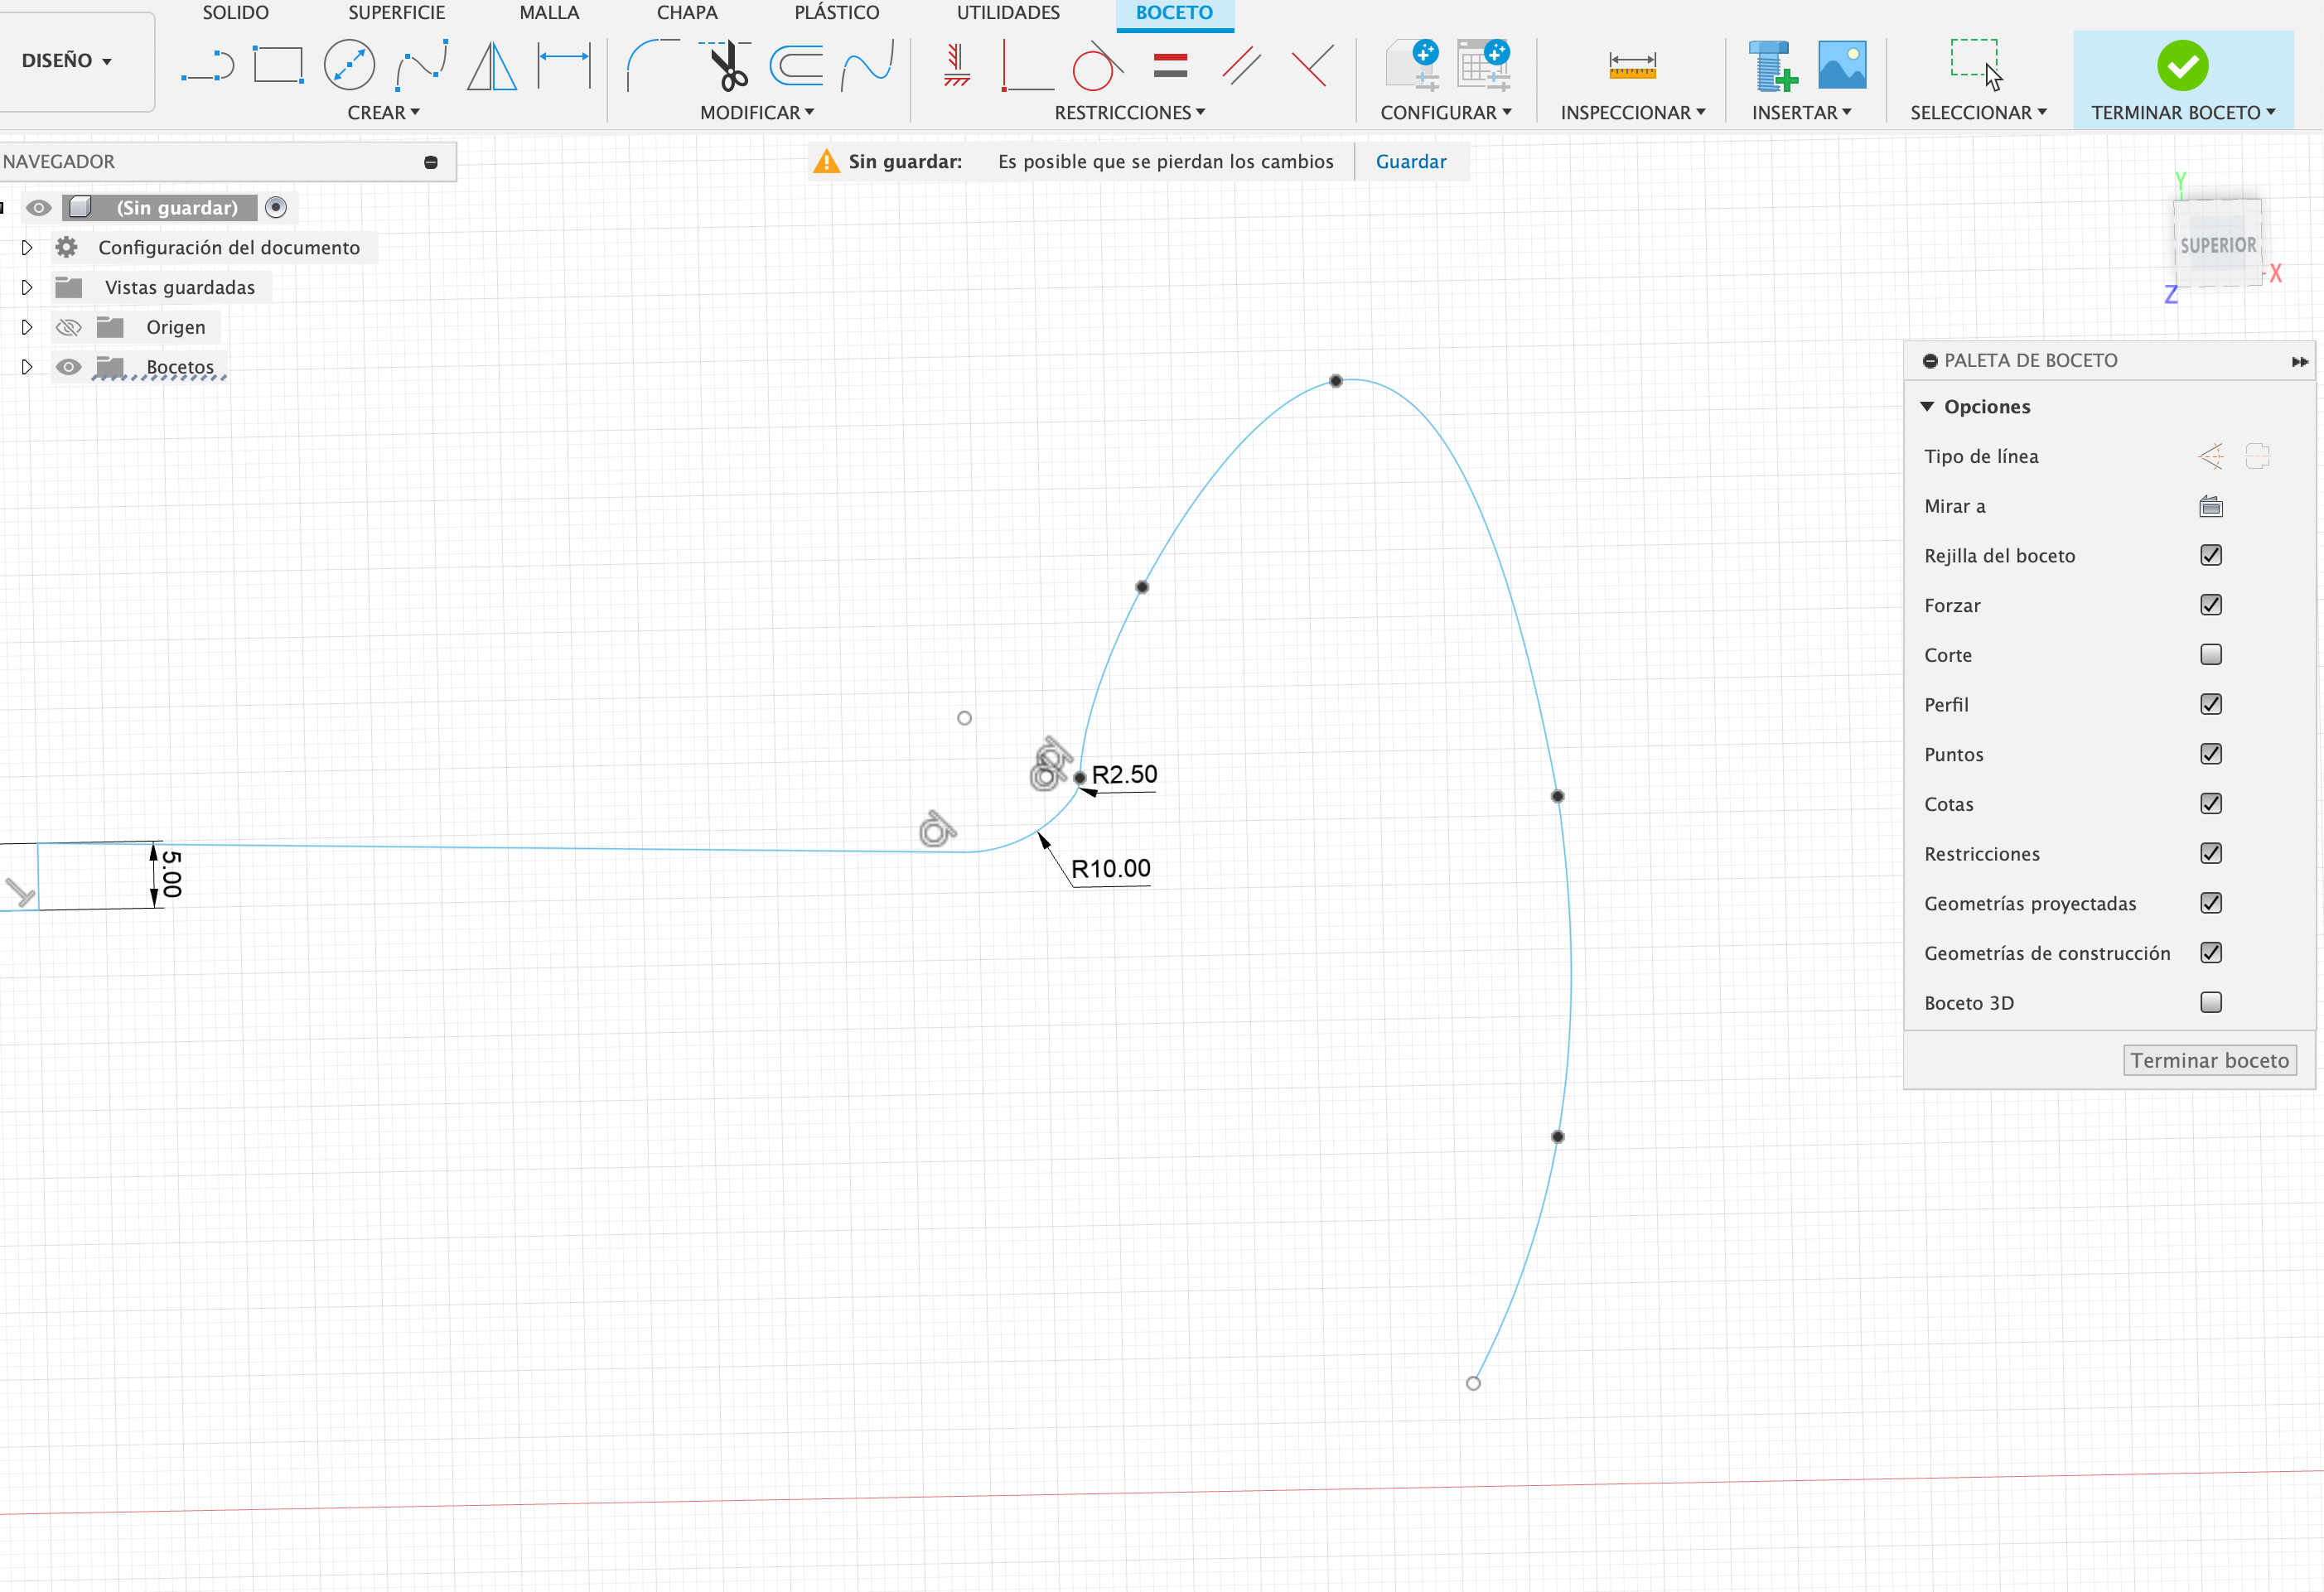Uncheck the Forzar checkbox

click(x=2210, y=605)
